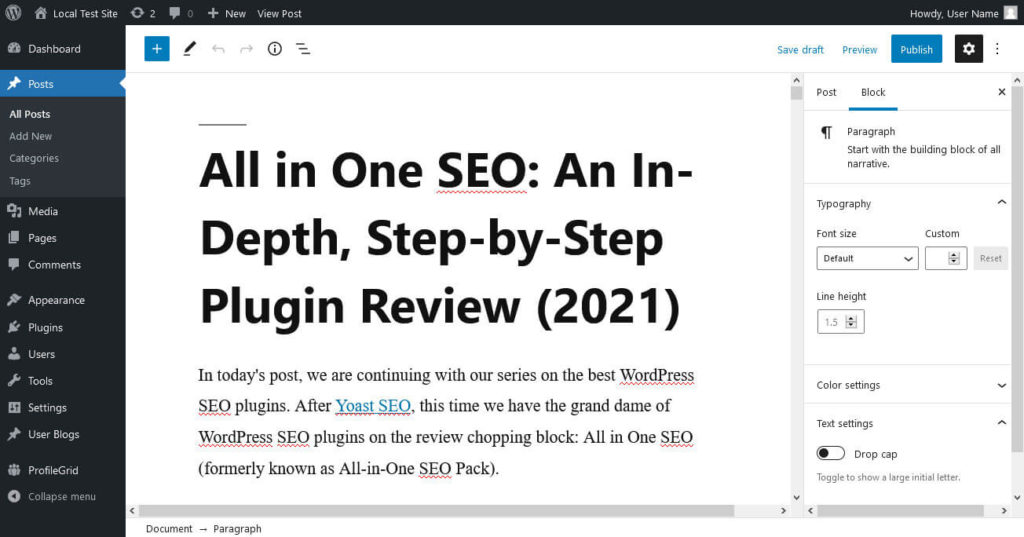
Task: Click the Publish button
Action: [916, 49]
